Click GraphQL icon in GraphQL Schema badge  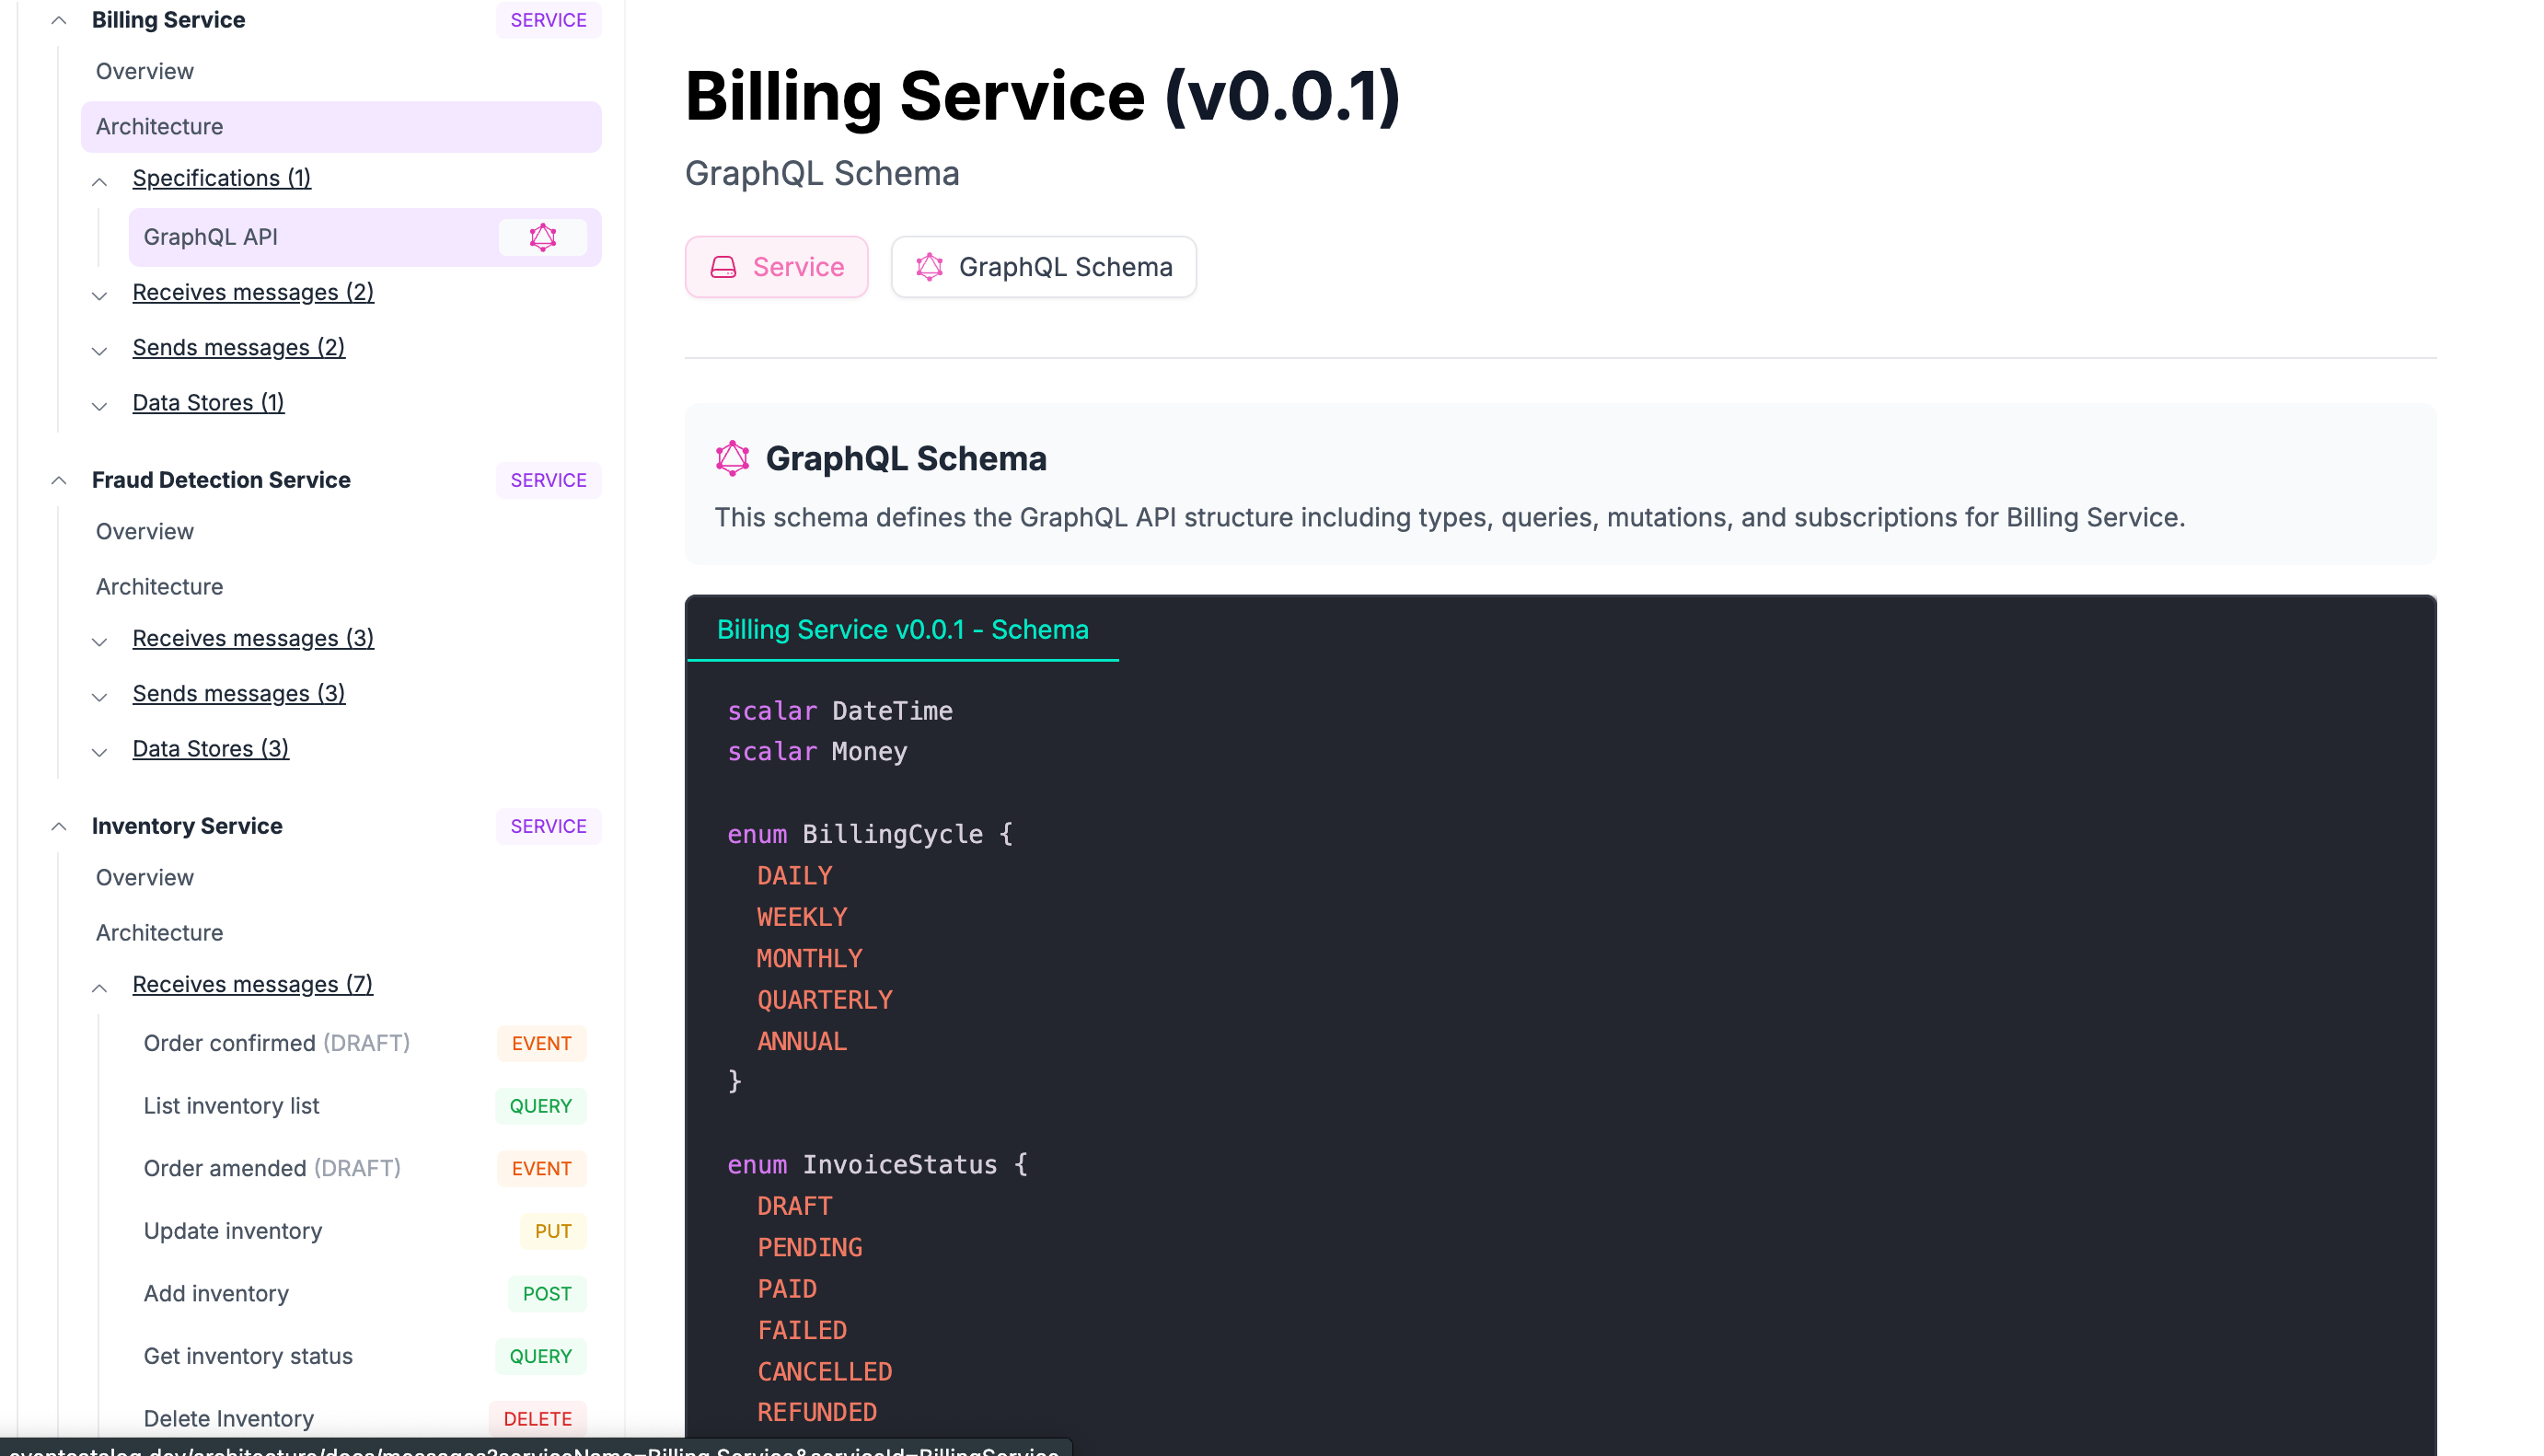(x=929, y=267)
